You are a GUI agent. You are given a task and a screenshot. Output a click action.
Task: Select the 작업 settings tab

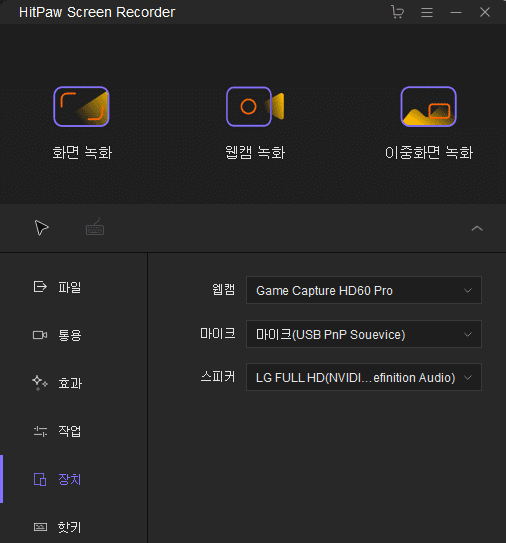(x=57, y=431)
